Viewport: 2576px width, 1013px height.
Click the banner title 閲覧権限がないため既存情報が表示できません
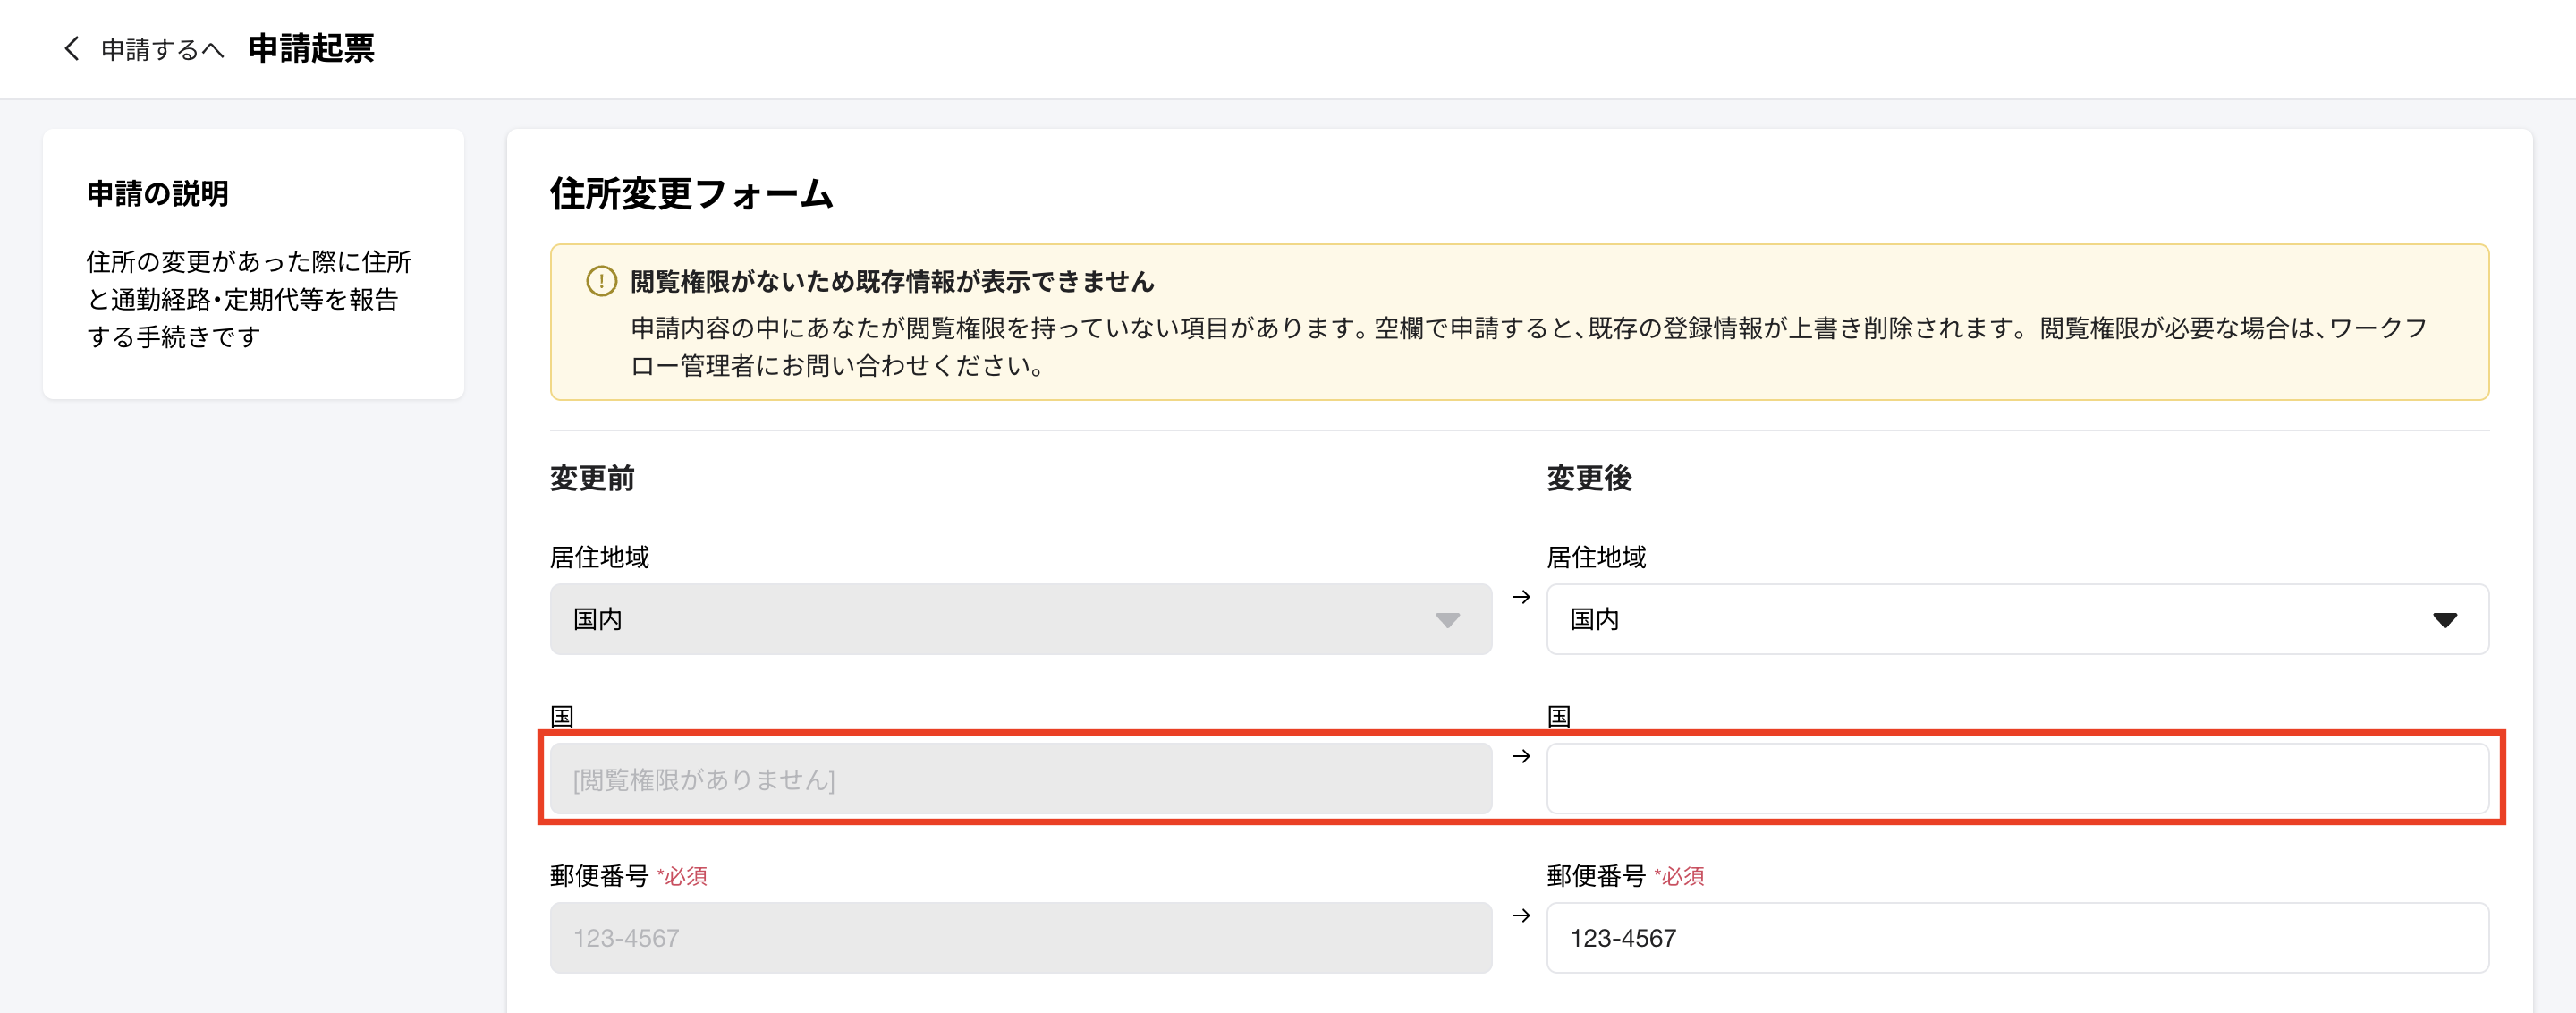pyautogui.click(x=892, y=282)
